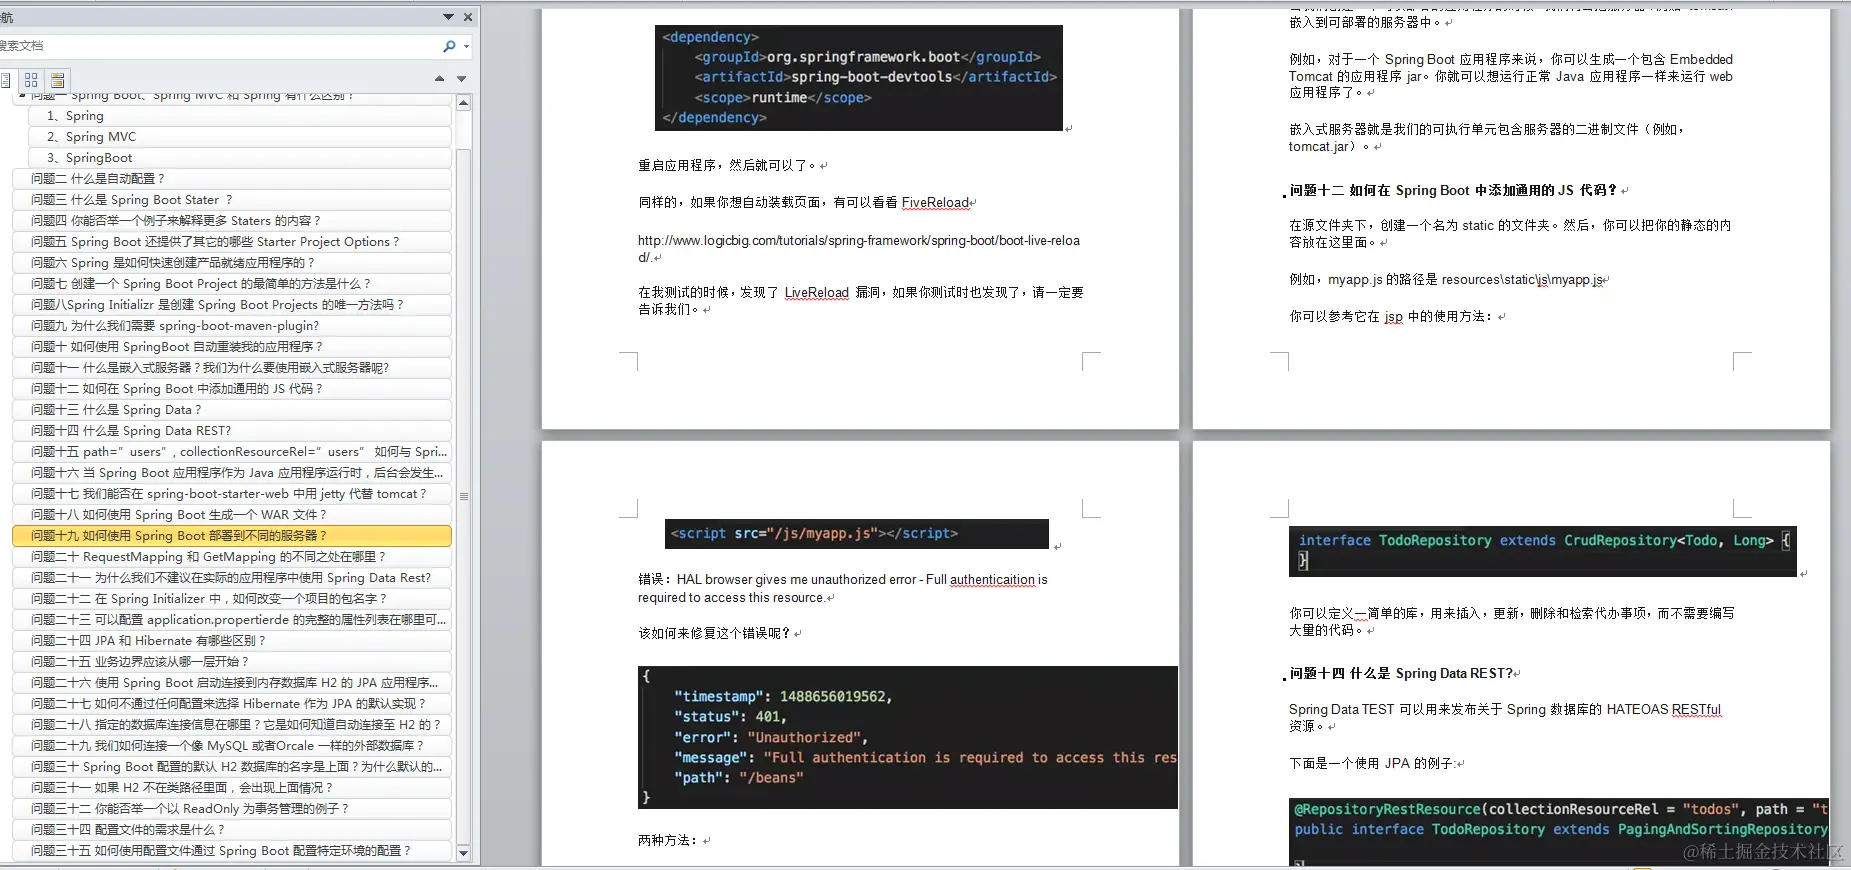Viewport: 1851px width, 870px height.
Task: Jump to 问题三十 默认 H2 数据库名字 heading
Action: click(x=232, y=767)
